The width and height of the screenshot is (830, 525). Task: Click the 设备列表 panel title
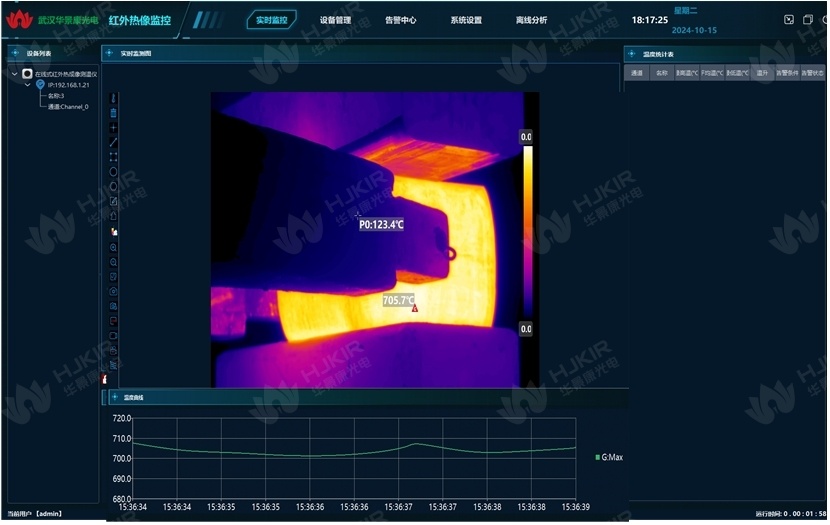(x=39, y=53)
